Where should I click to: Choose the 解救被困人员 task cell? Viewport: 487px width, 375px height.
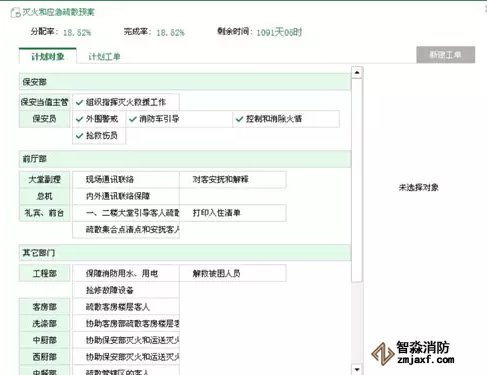click(233, 274)
